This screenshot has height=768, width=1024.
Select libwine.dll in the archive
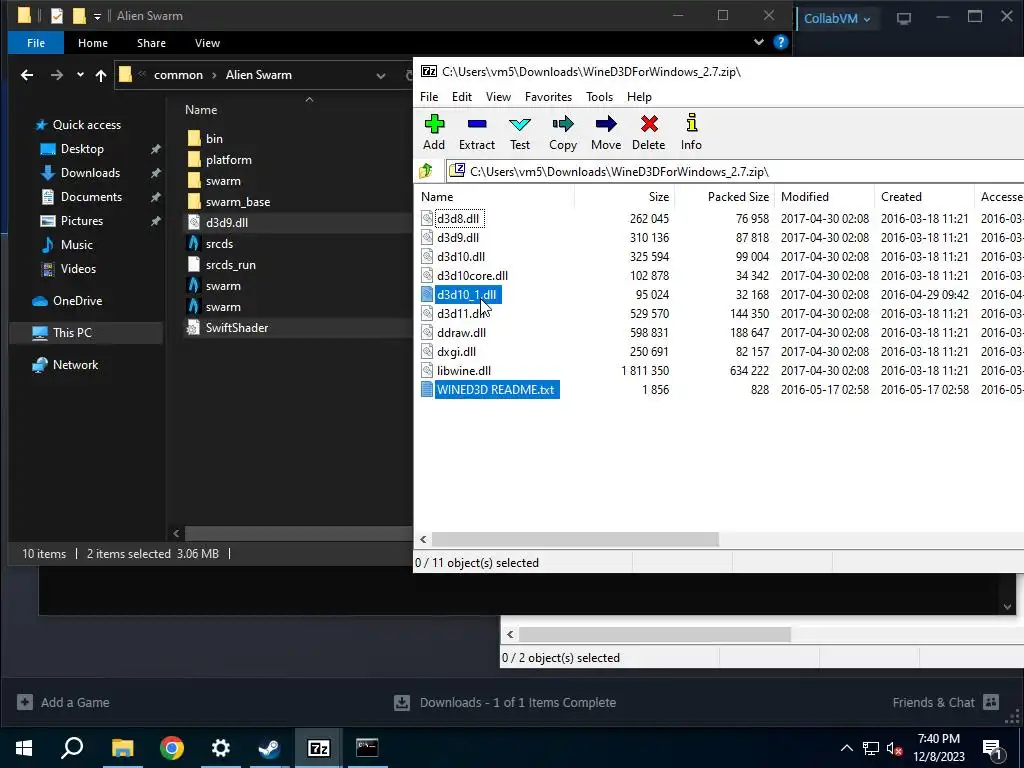[464, 371]
